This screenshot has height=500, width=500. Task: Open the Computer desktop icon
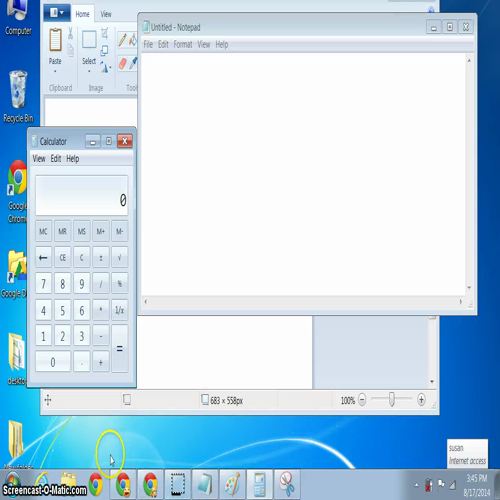[18, 18]
